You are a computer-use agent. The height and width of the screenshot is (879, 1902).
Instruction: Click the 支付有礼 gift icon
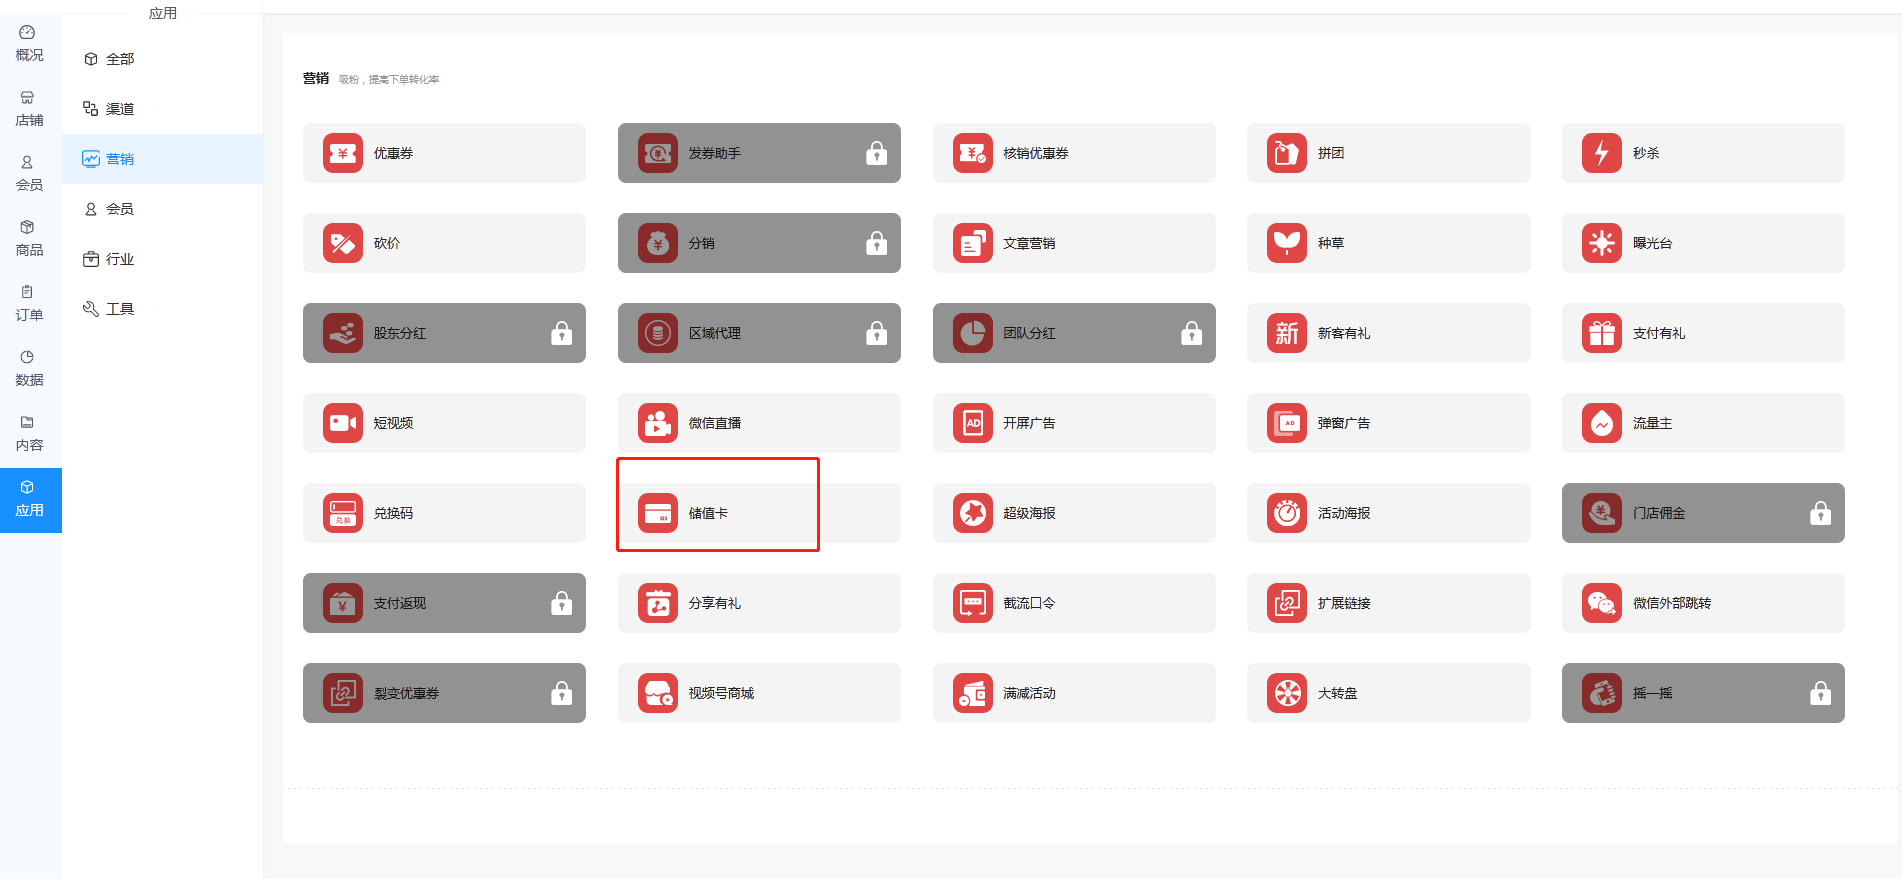tap(1602, 333)
